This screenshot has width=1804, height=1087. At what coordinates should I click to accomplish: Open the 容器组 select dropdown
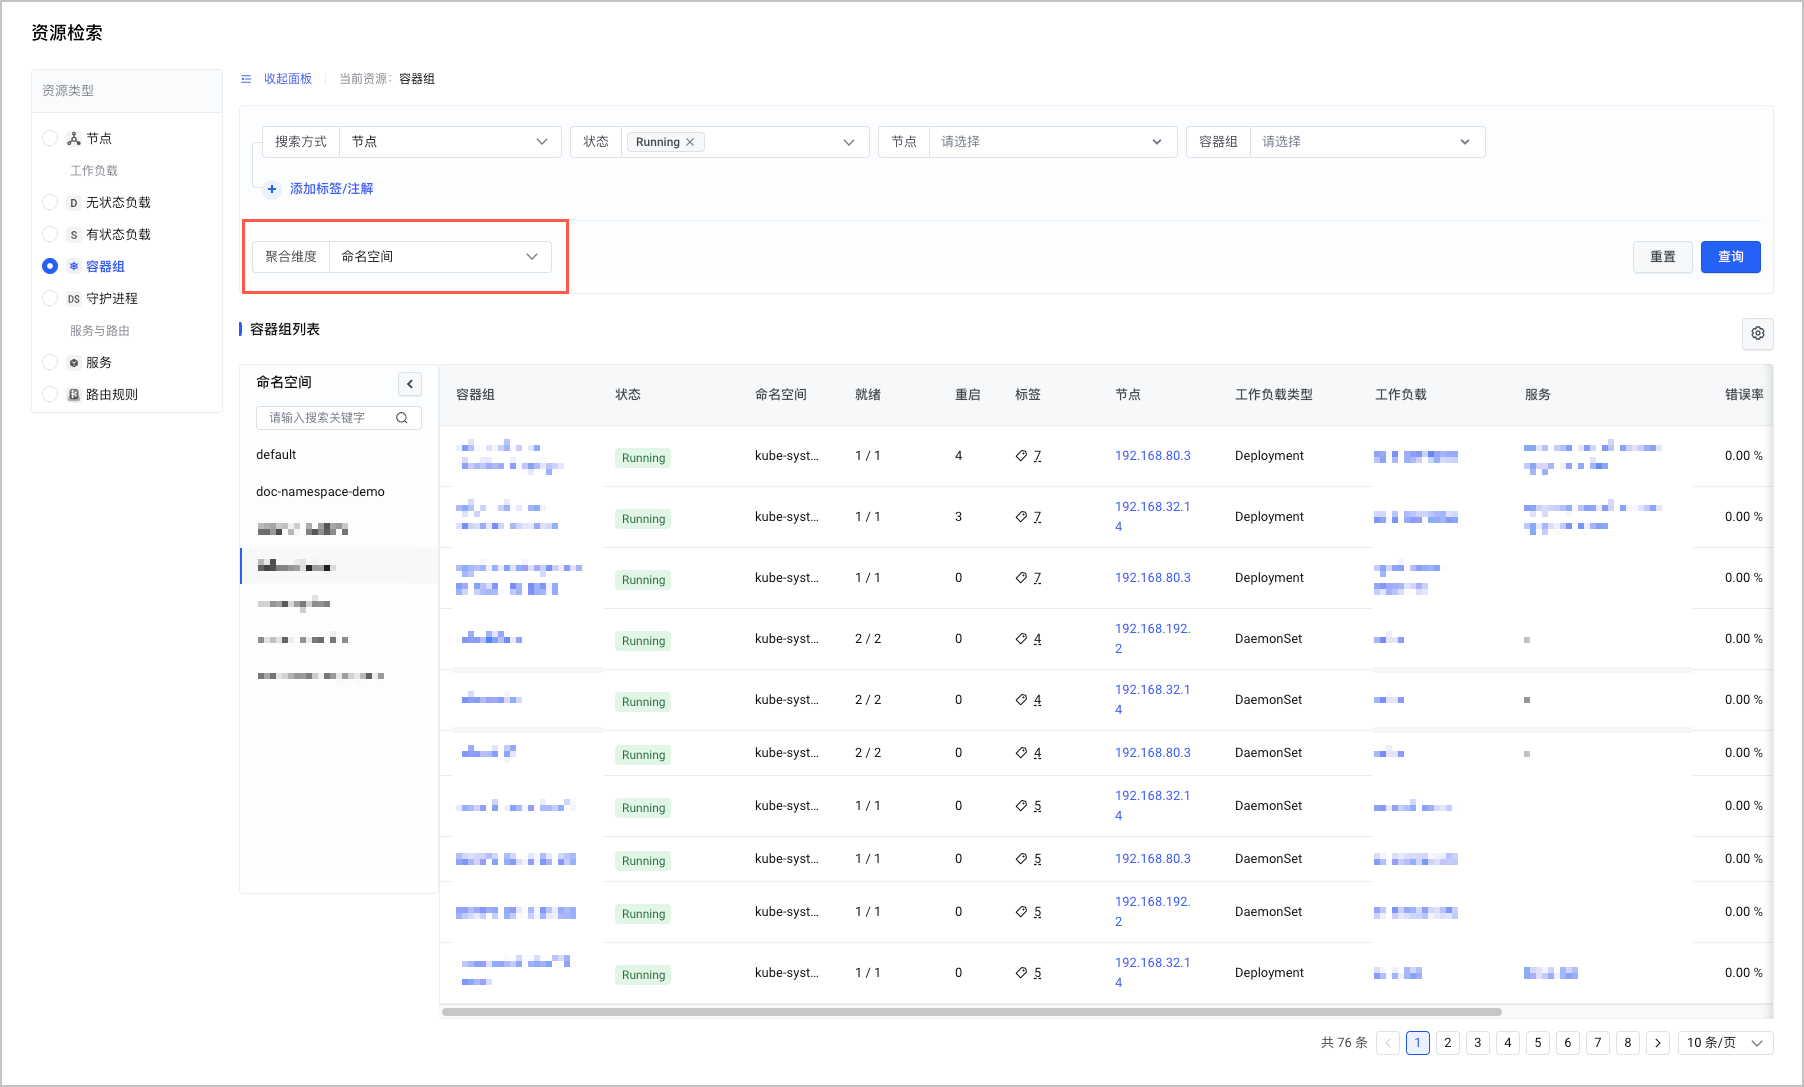[1367, 142]
